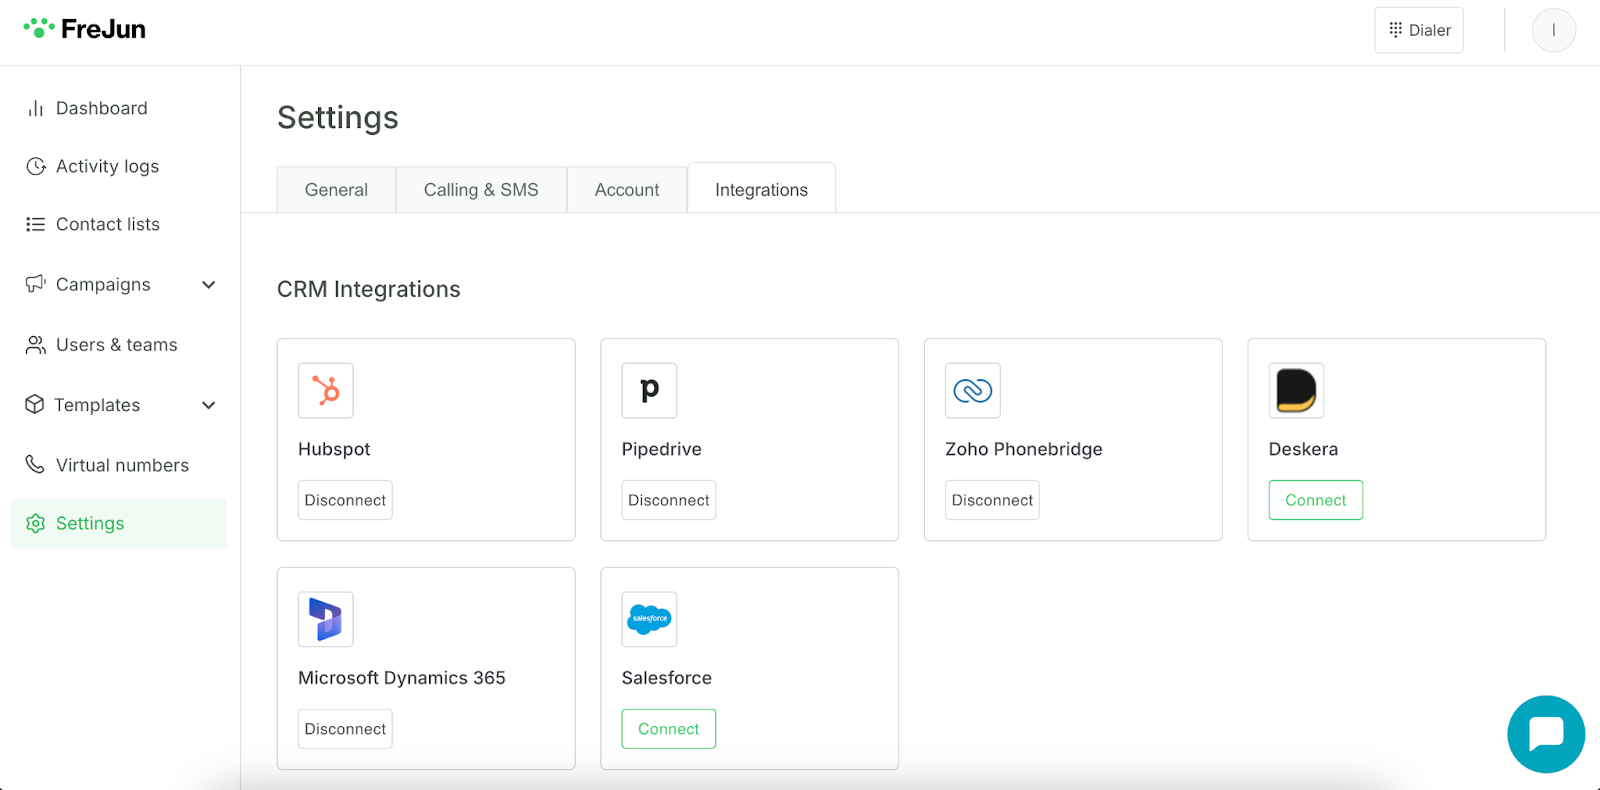Click the Campaigns label in sidebar

pyautogui.click(x=103, y=285)
